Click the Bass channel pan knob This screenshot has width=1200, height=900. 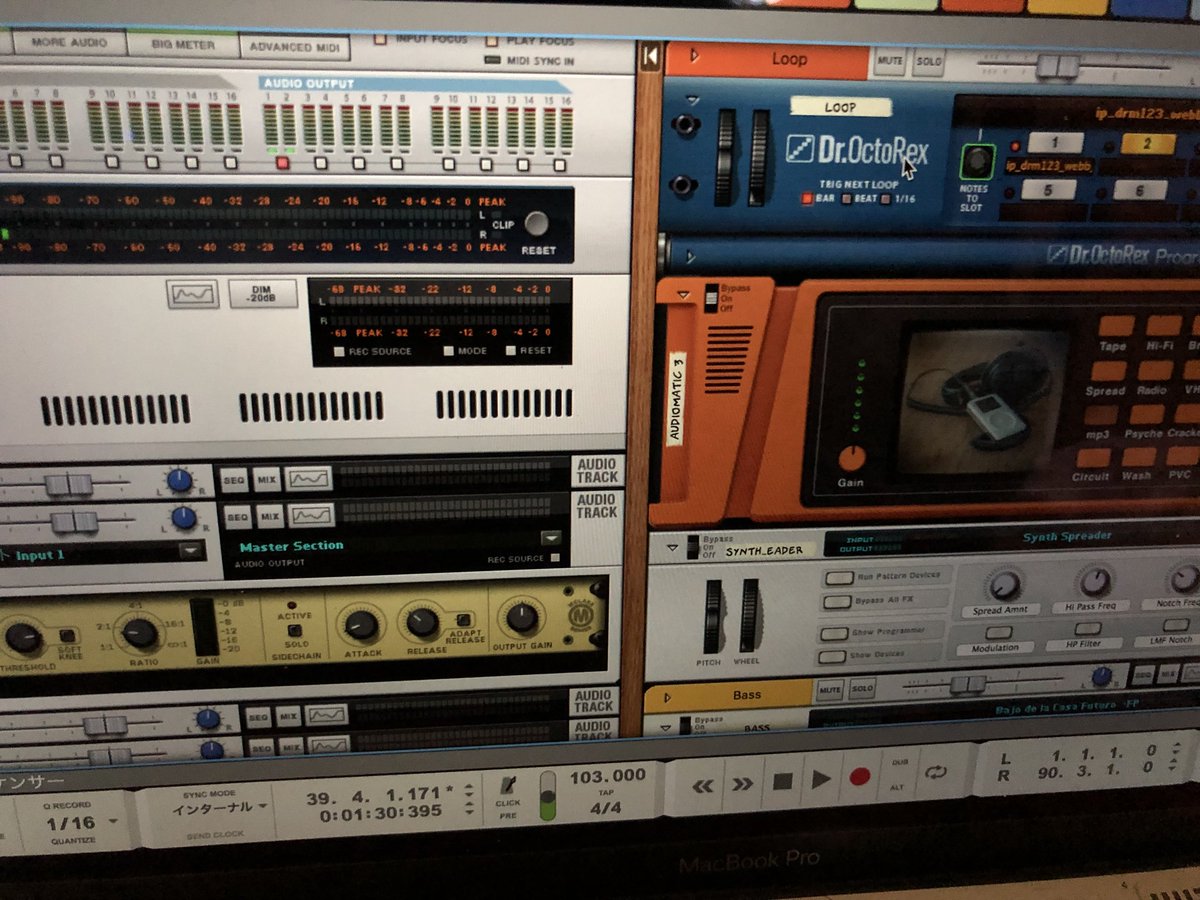pos(1102,677)
